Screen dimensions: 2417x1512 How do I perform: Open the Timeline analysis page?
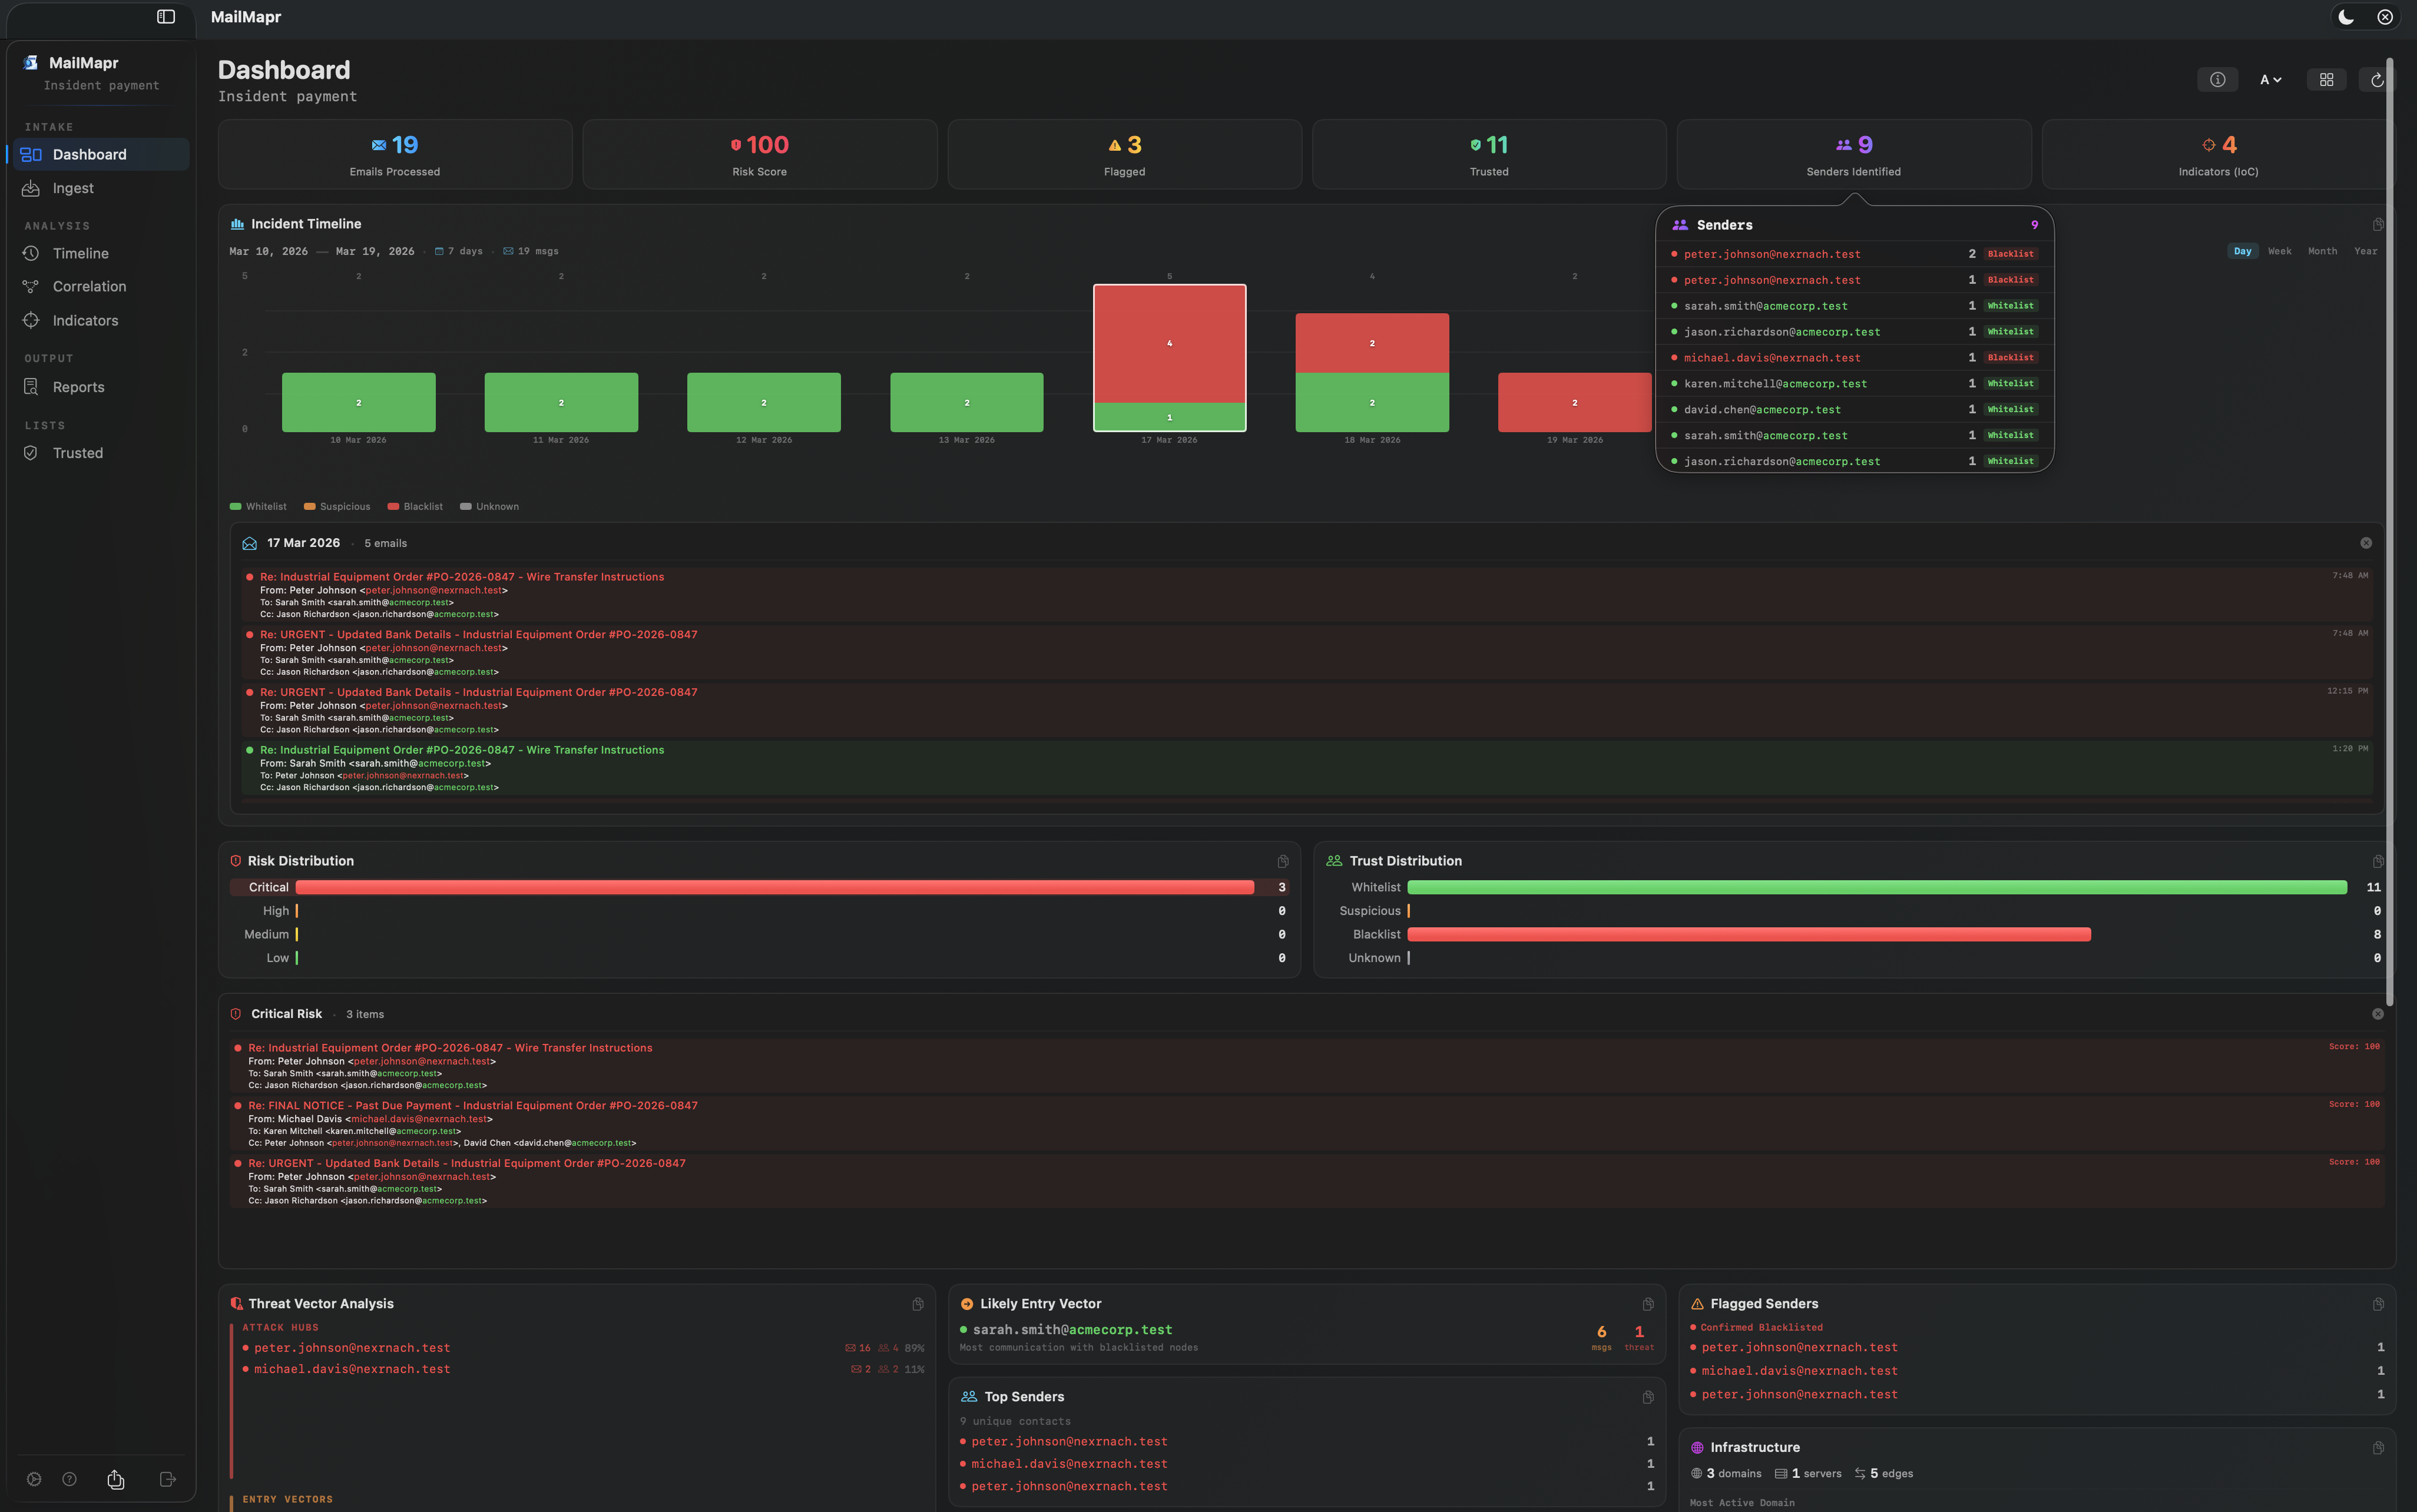pos(80,253)
